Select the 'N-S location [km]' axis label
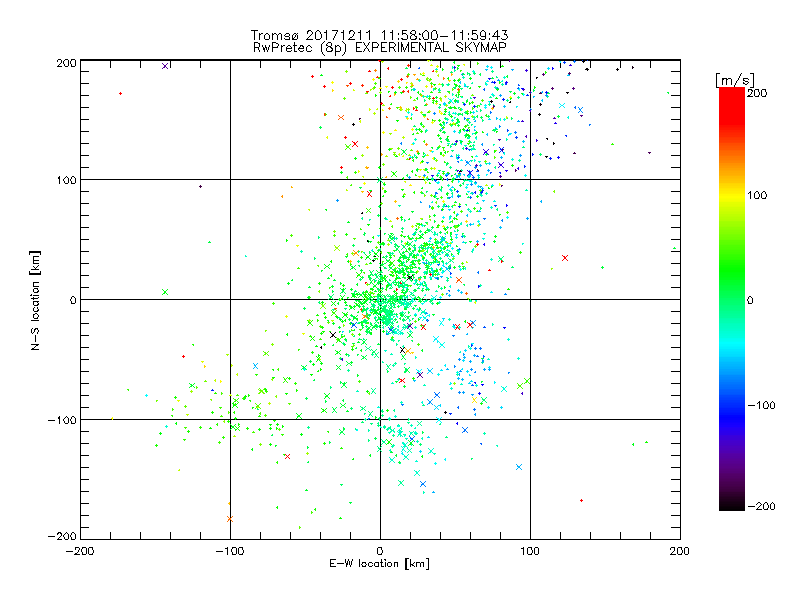This screenshot has width=800, height=600. (35, 300)
